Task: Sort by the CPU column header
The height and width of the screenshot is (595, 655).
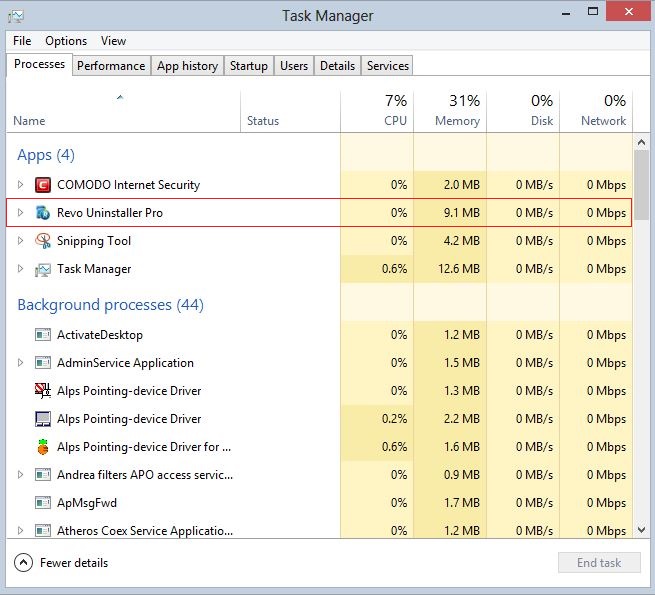Action: point(377,111)
